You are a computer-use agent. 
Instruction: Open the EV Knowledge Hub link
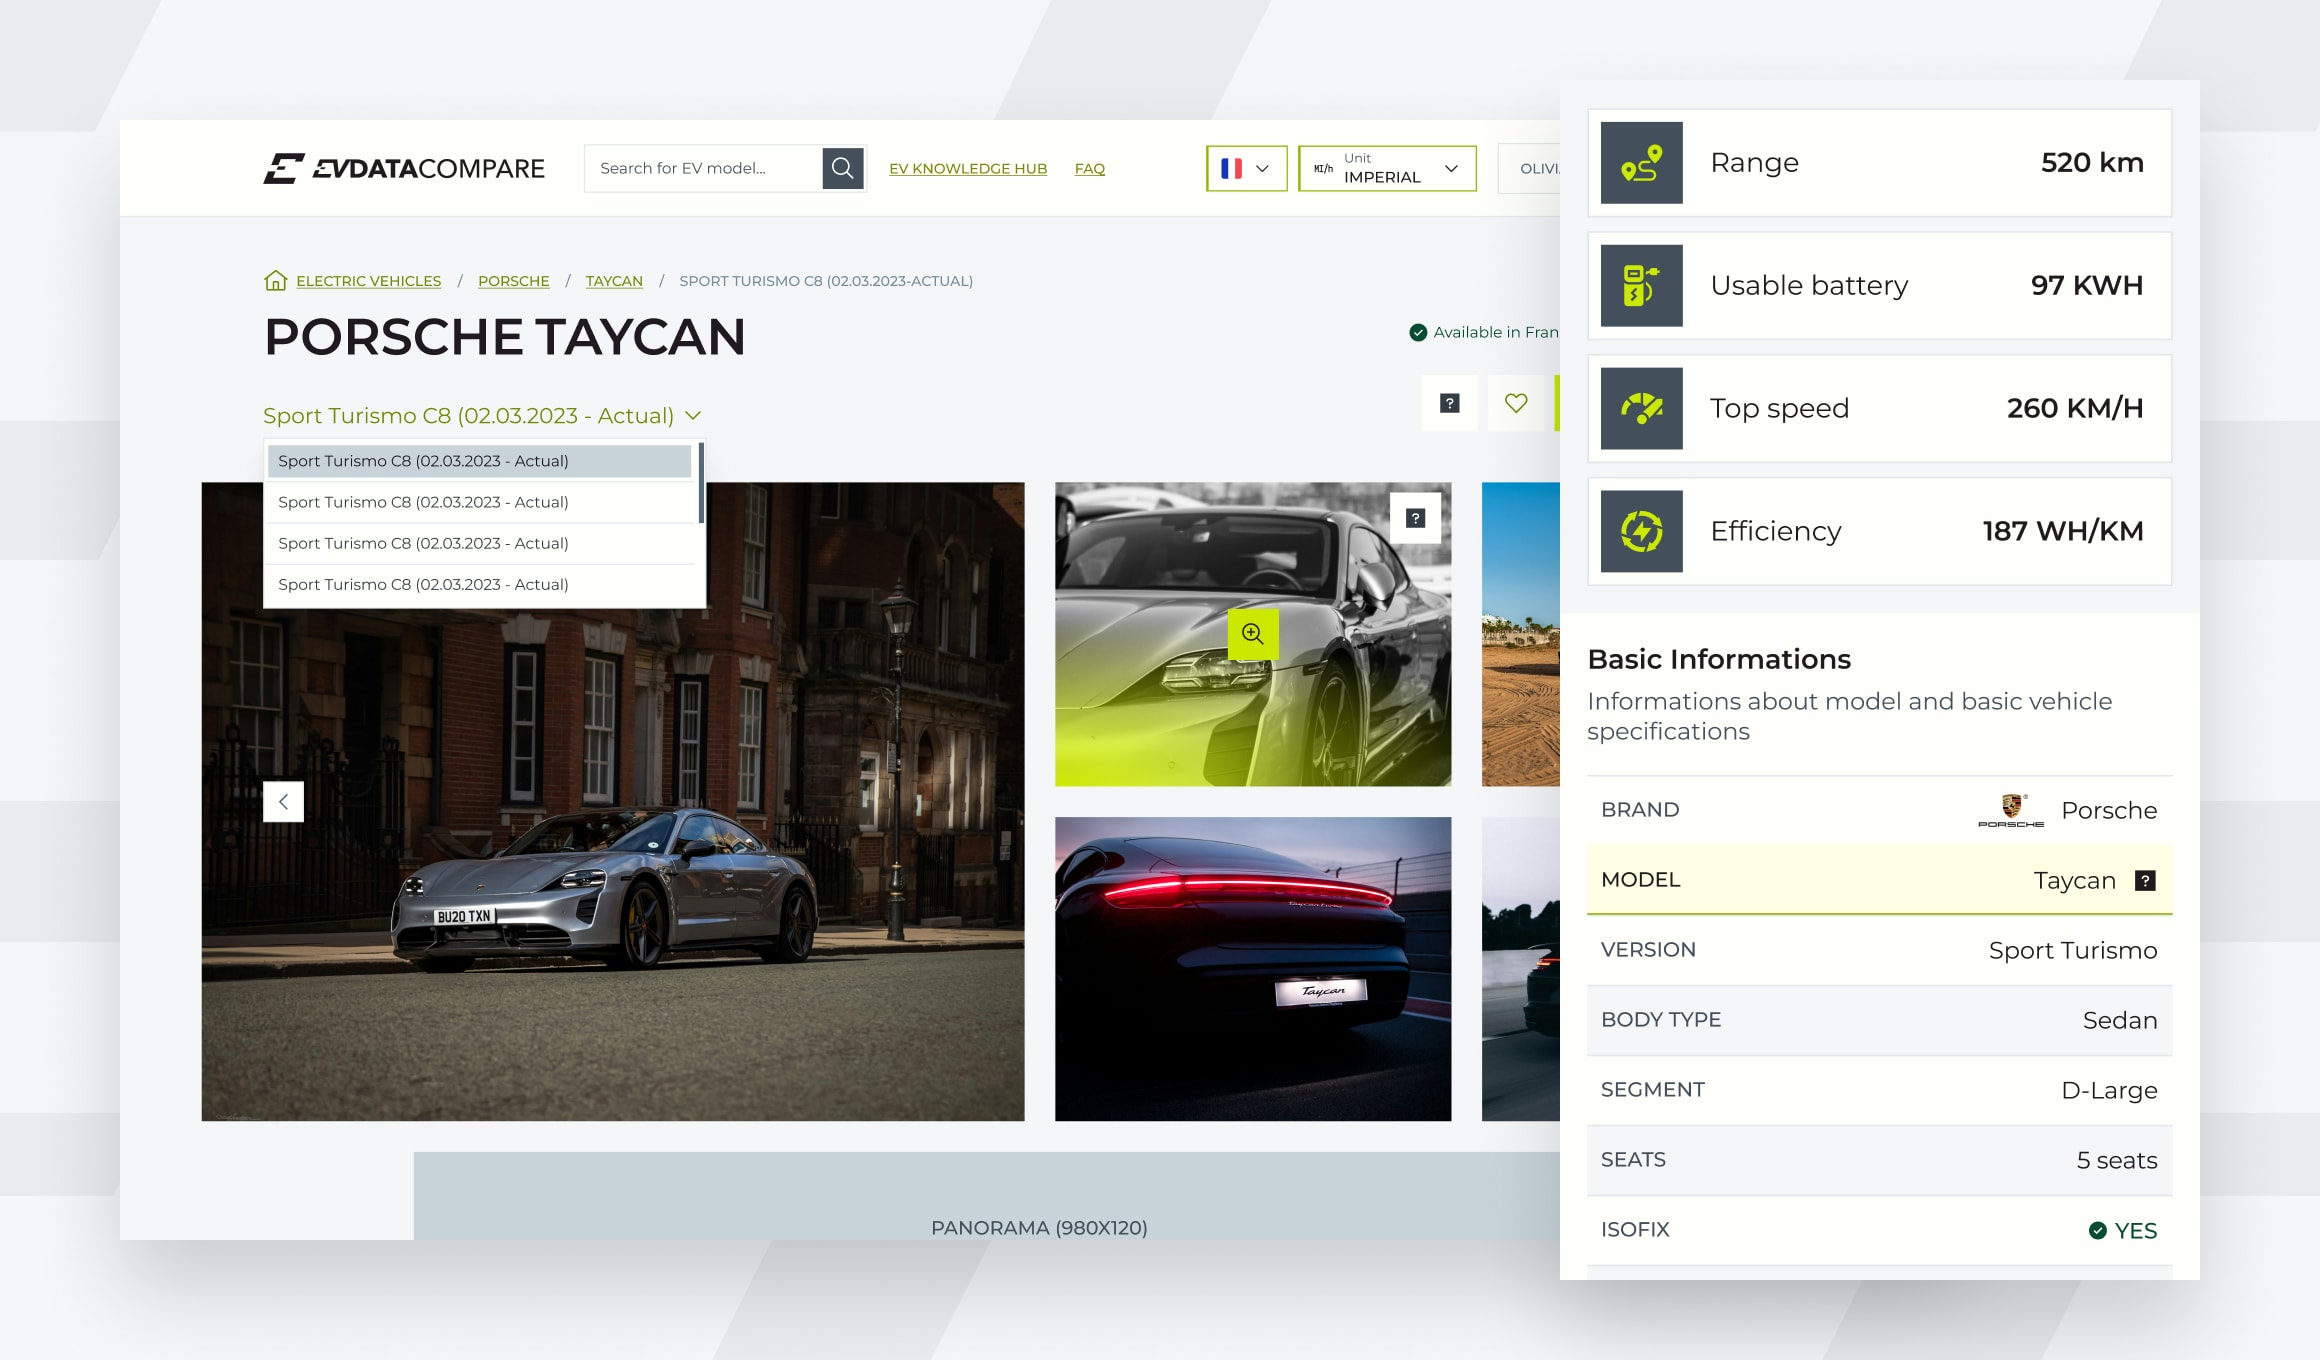968,168
